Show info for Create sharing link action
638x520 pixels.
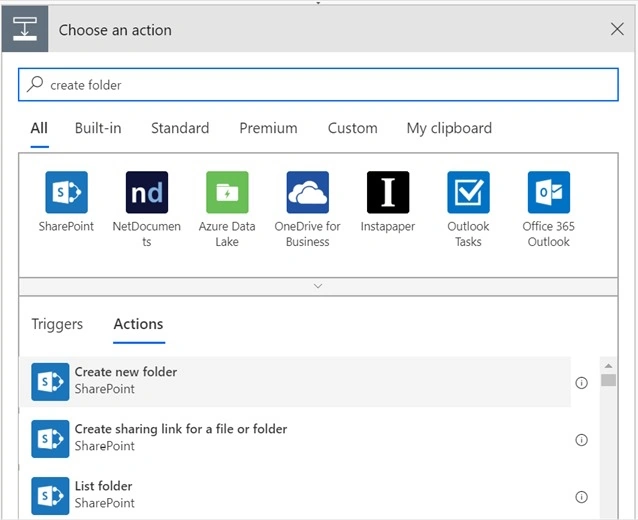(581, 440)
